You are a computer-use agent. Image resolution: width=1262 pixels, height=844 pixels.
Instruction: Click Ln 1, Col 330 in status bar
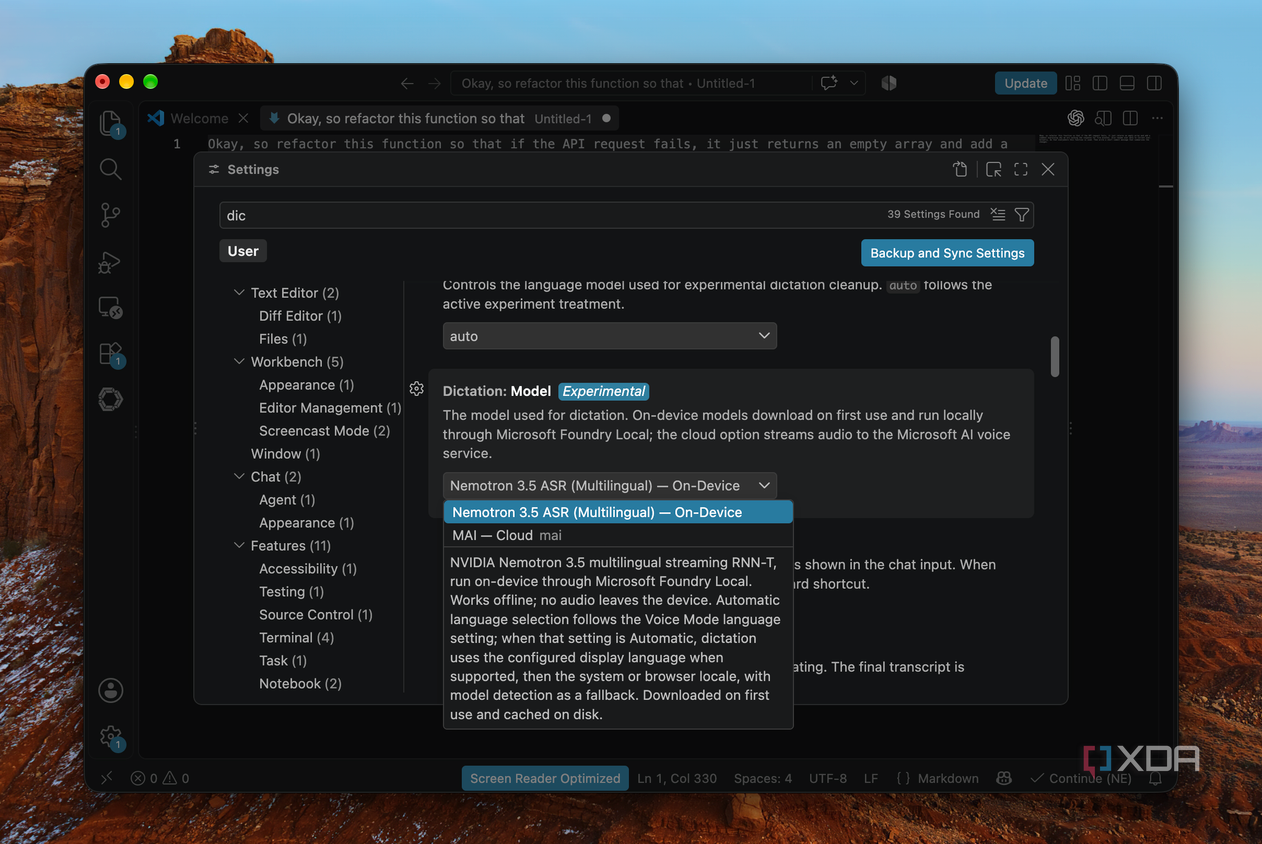[x=677, y=778]
